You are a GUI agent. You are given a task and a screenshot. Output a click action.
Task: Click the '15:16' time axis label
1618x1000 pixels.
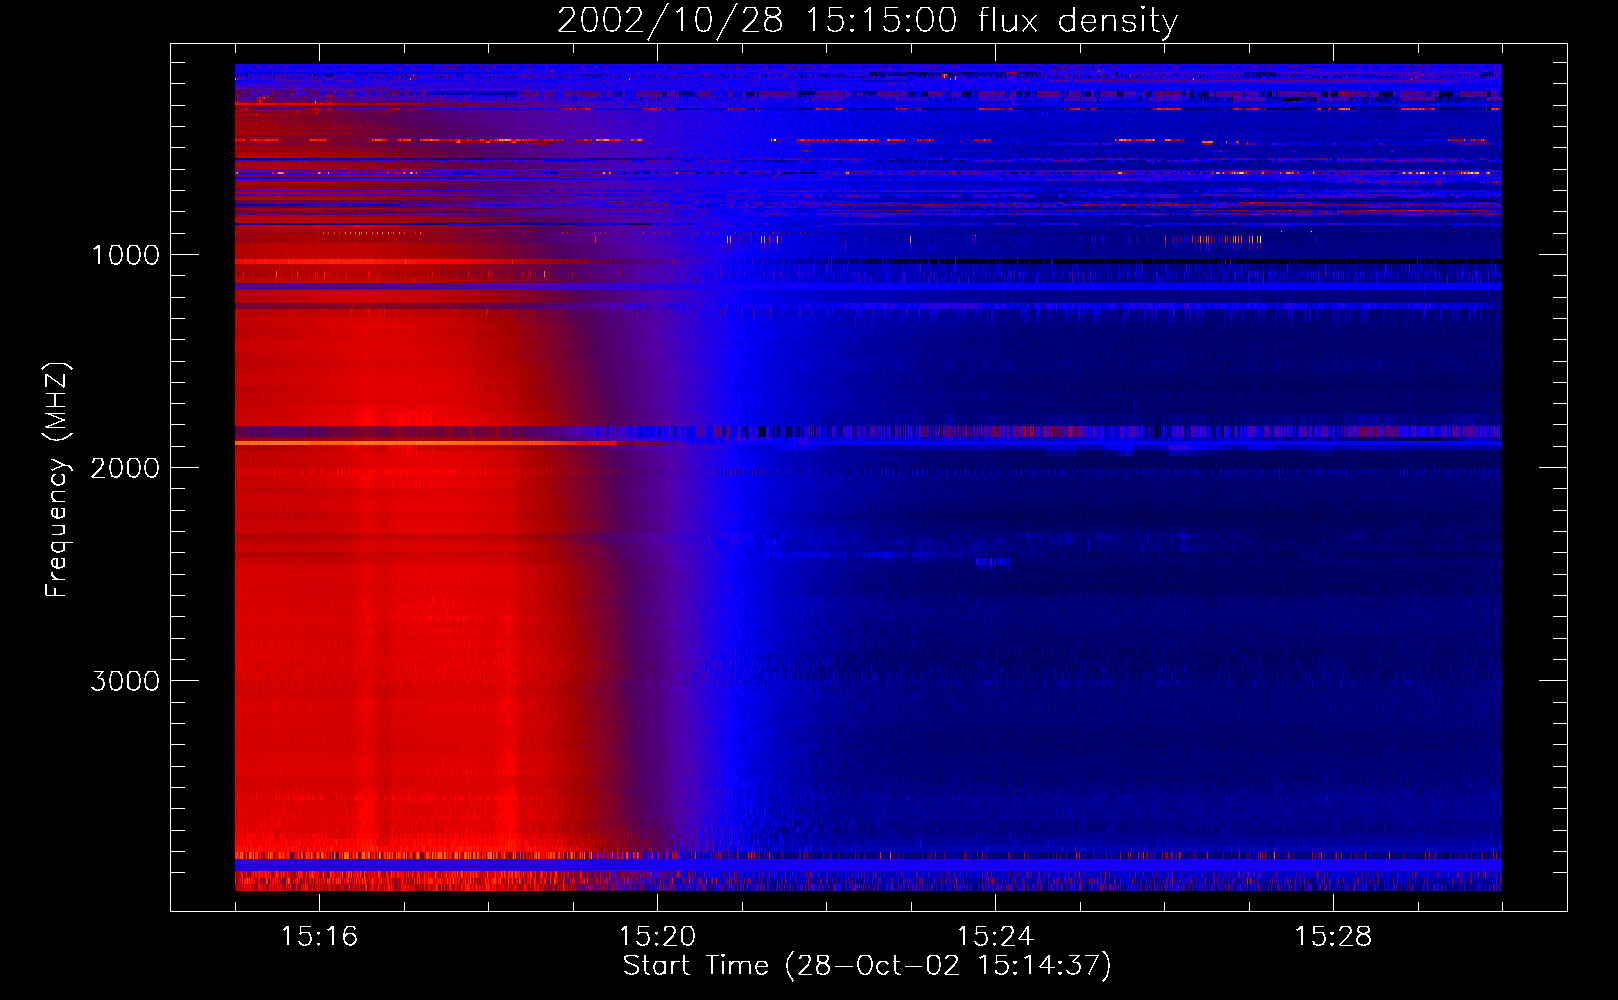(x=319, y=936)
